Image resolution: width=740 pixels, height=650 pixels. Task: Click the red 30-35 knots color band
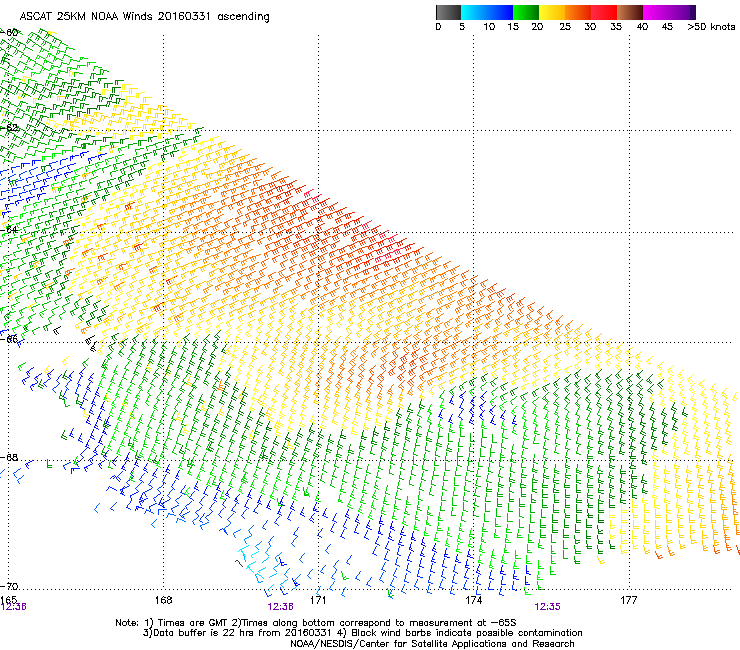tap(604, 12)
